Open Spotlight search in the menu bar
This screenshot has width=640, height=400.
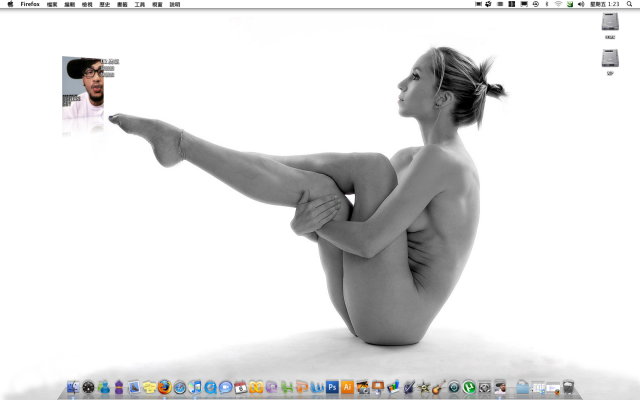pos(630,4)
